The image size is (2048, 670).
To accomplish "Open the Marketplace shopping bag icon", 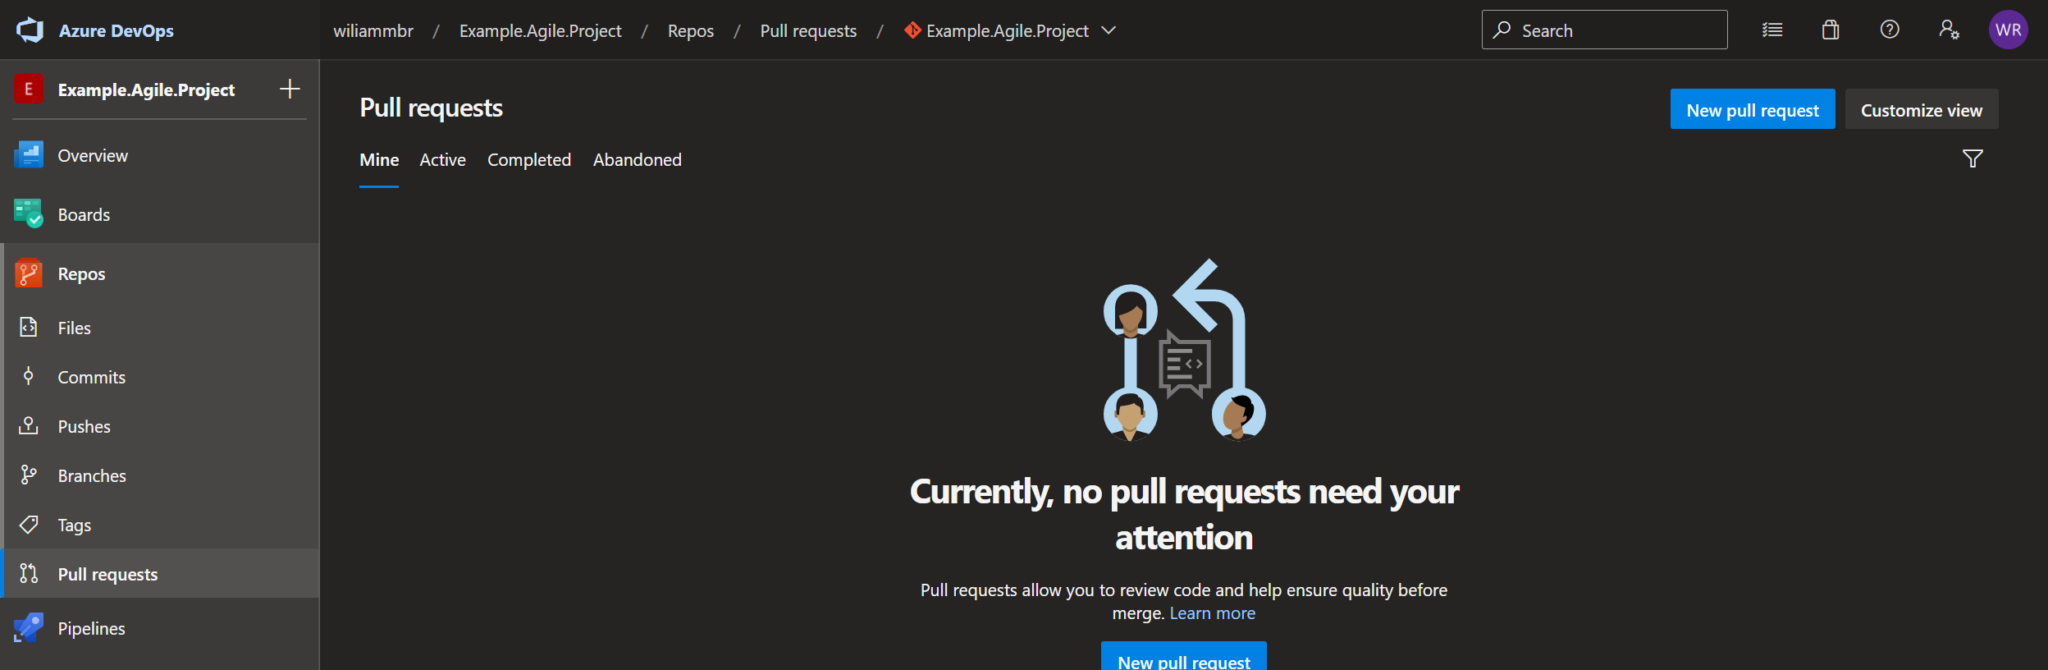I will click(x=1830, y=30).
